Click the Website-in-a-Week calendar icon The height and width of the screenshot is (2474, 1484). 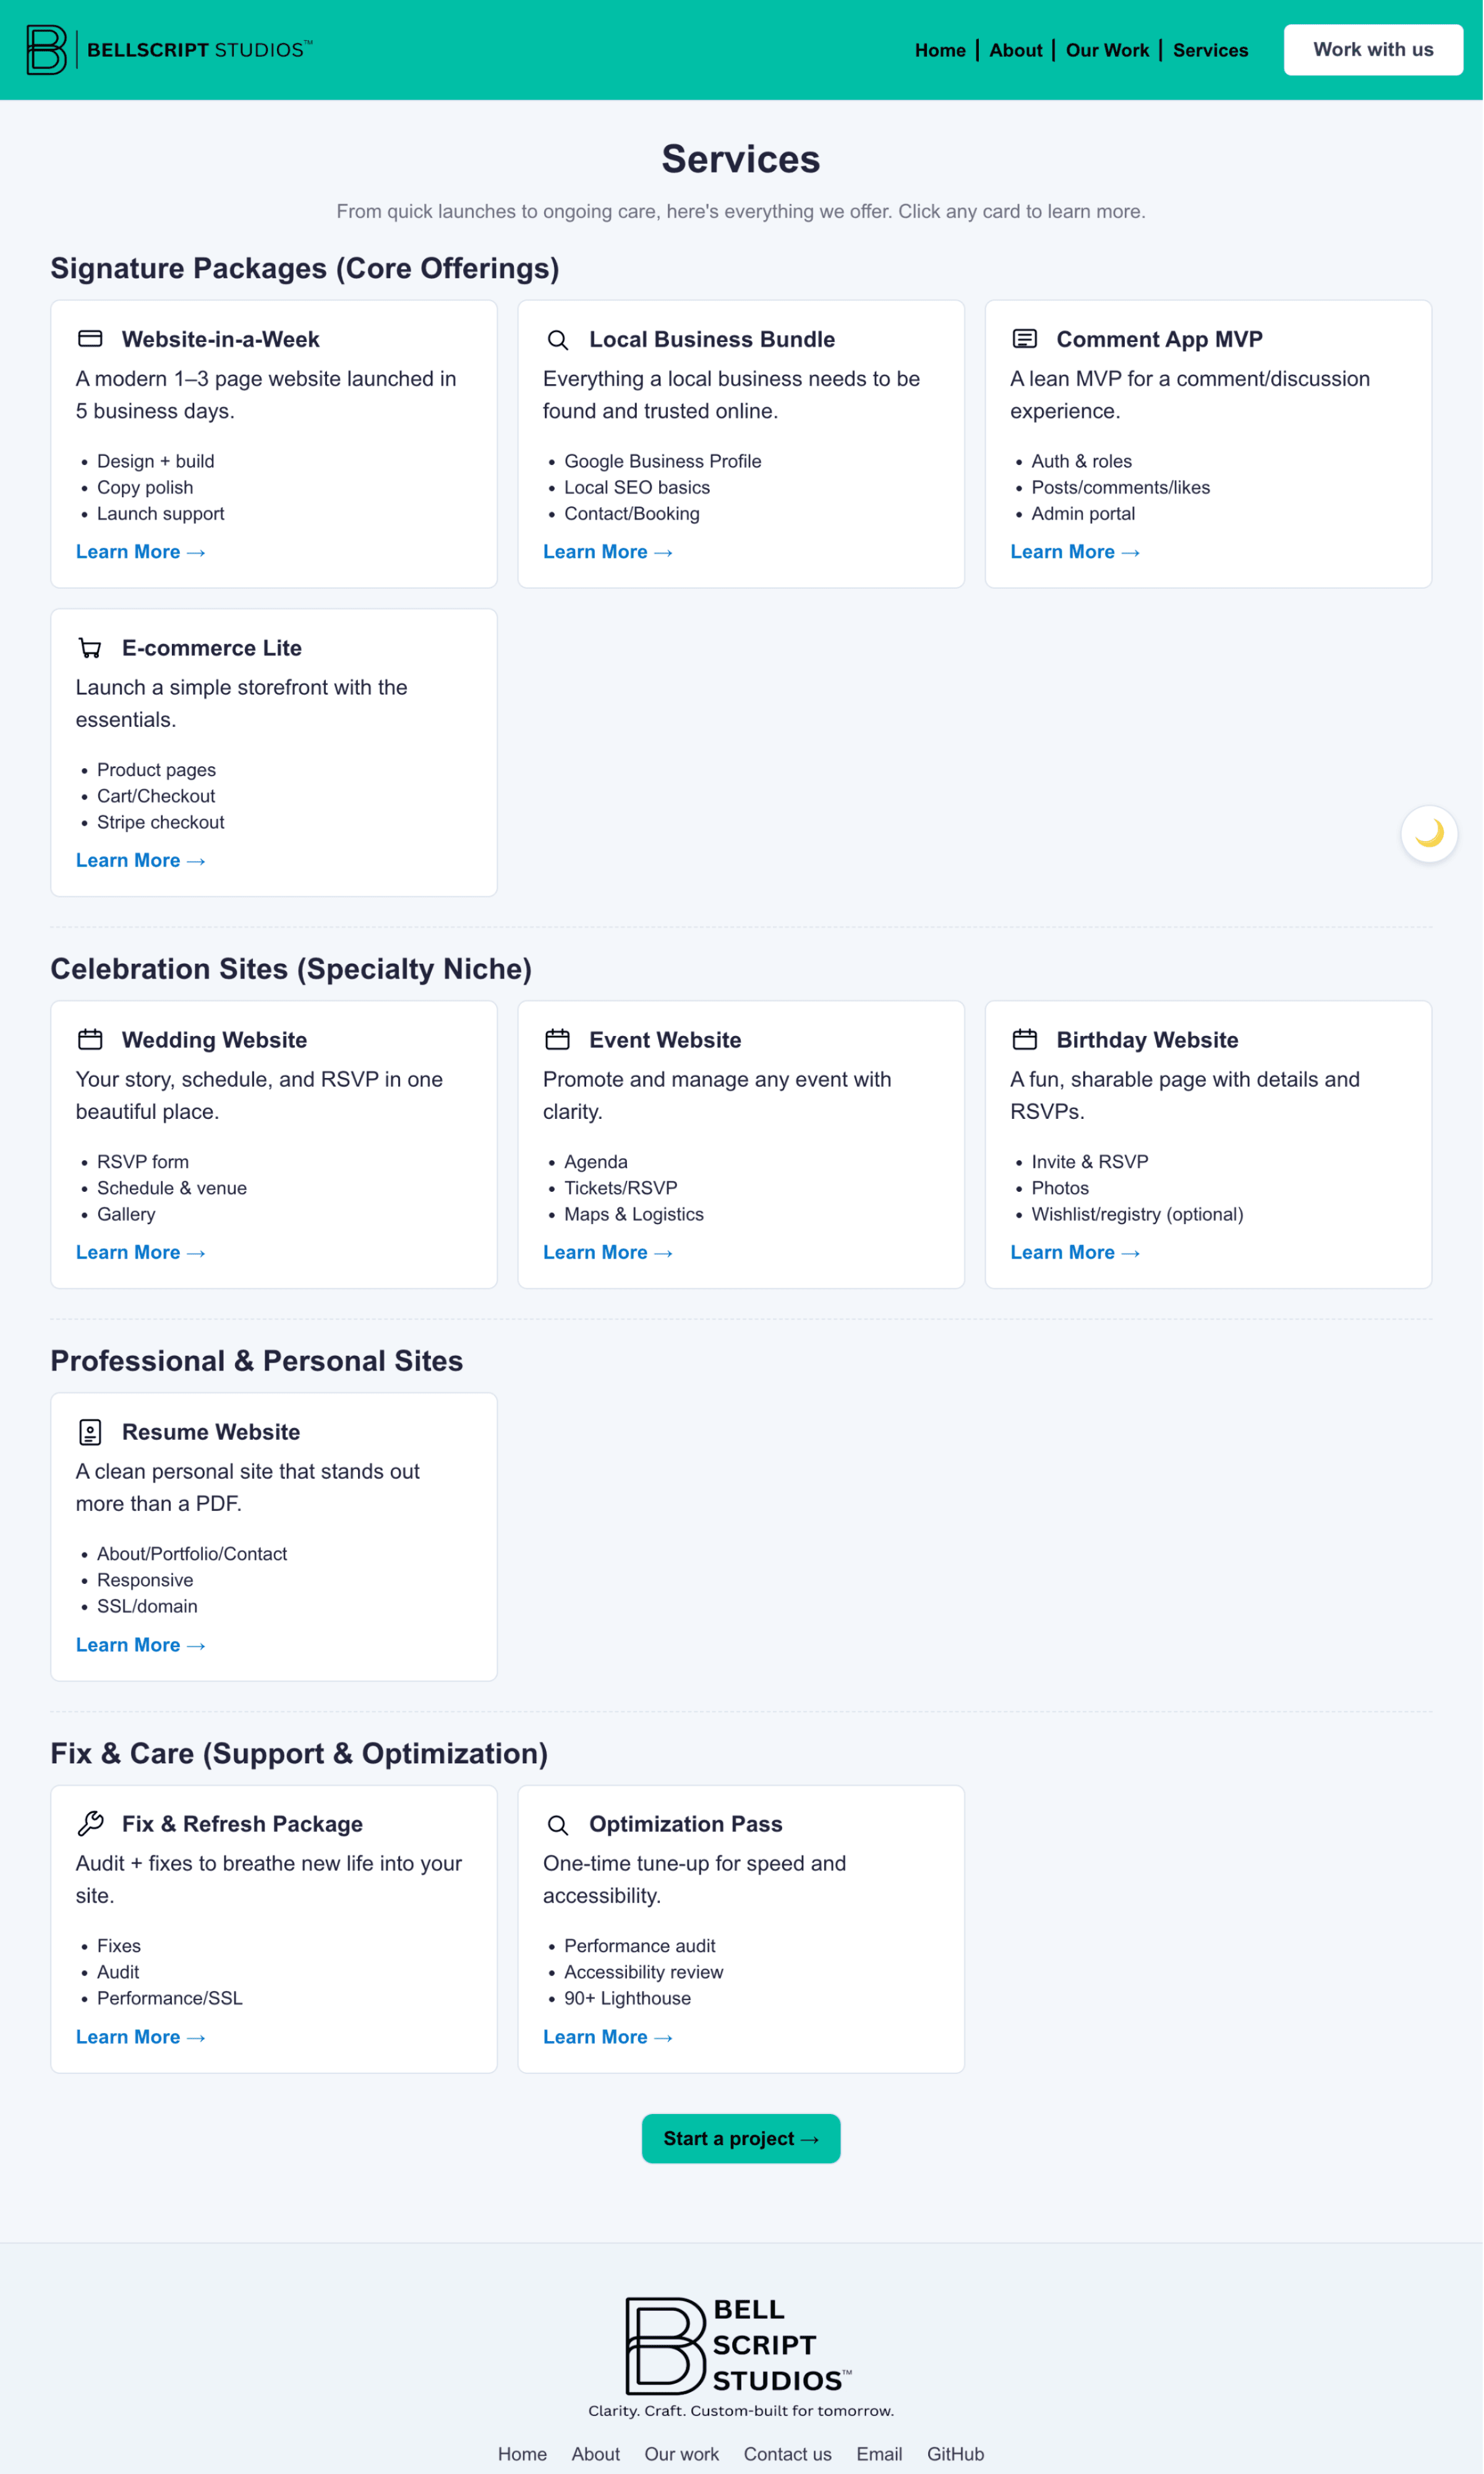point(90,339)
